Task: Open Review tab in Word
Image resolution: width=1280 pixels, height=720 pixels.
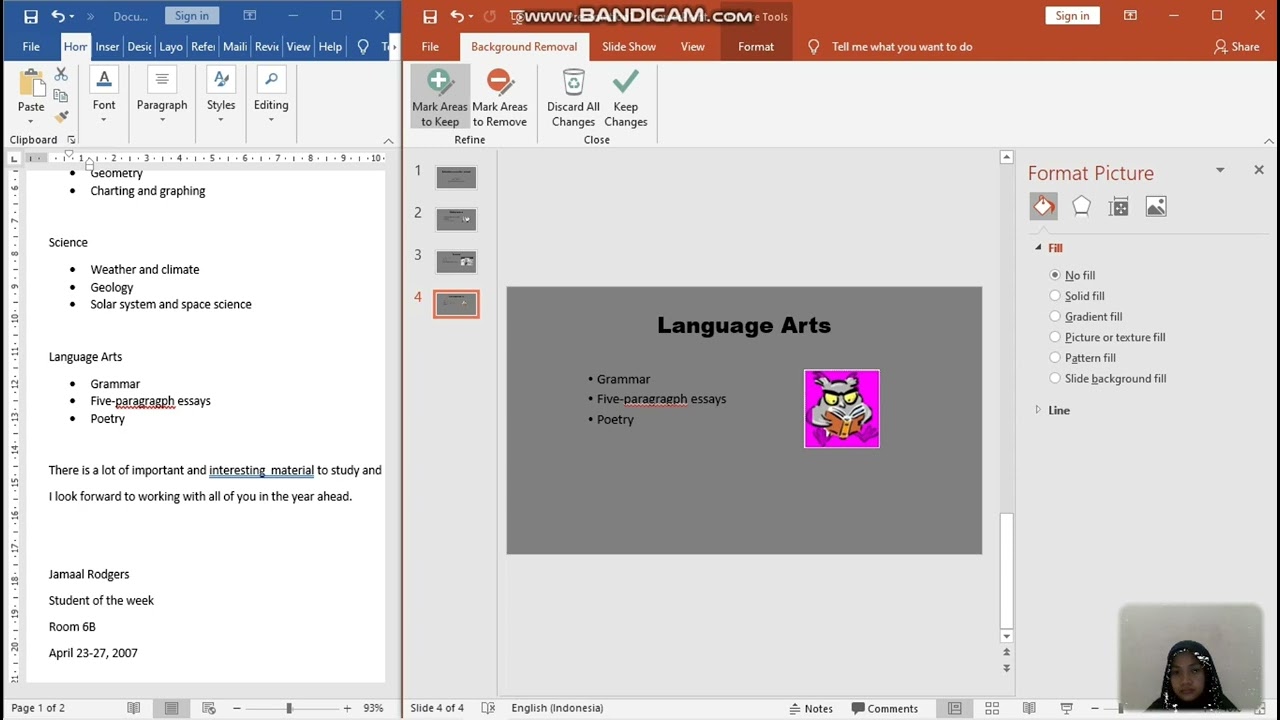Action: [x=266, y=46]
